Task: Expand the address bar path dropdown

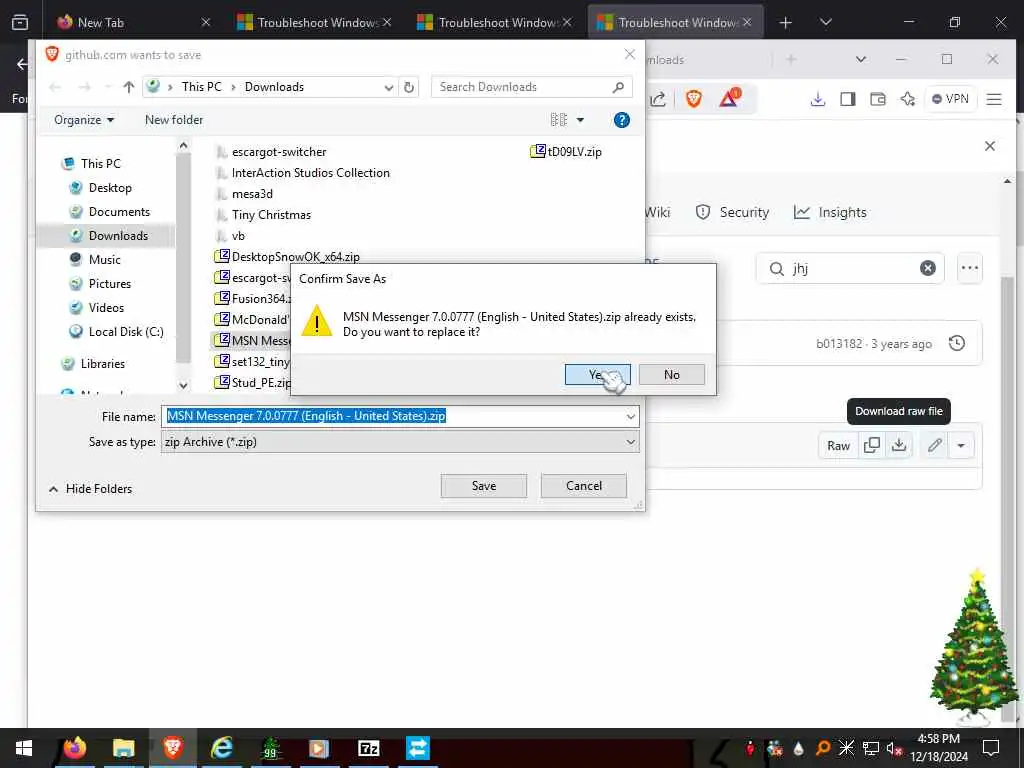Action: pos(389,87)
